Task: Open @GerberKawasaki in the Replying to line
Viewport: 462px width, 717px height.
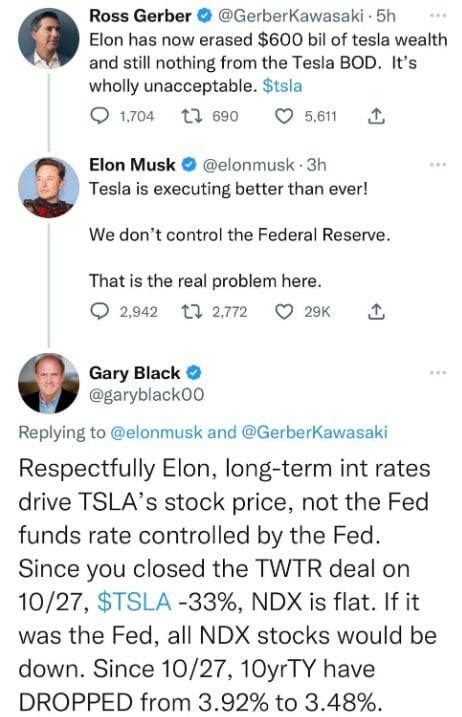Action: coord(314,432)
